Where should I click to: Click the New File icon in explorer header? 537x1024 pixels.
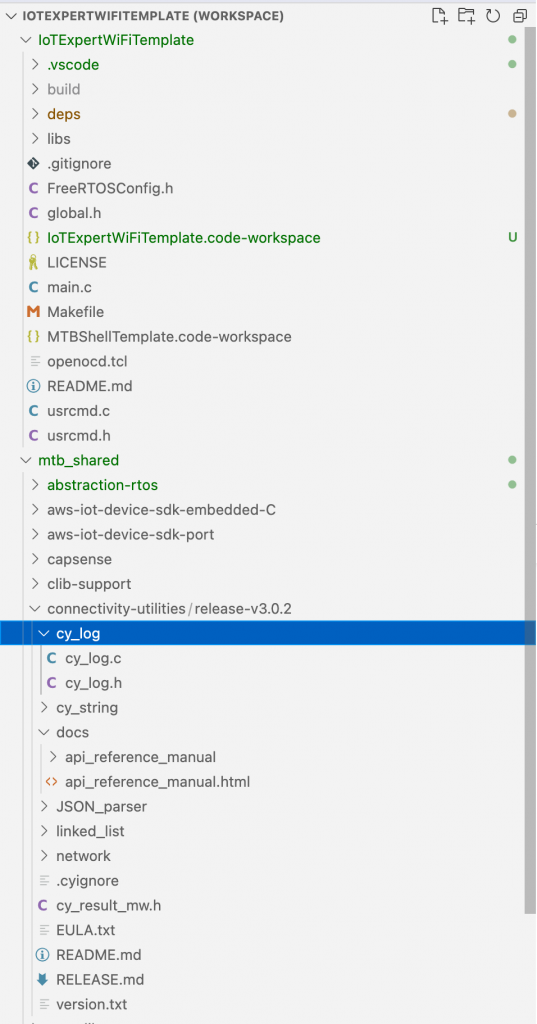[440, 16]
